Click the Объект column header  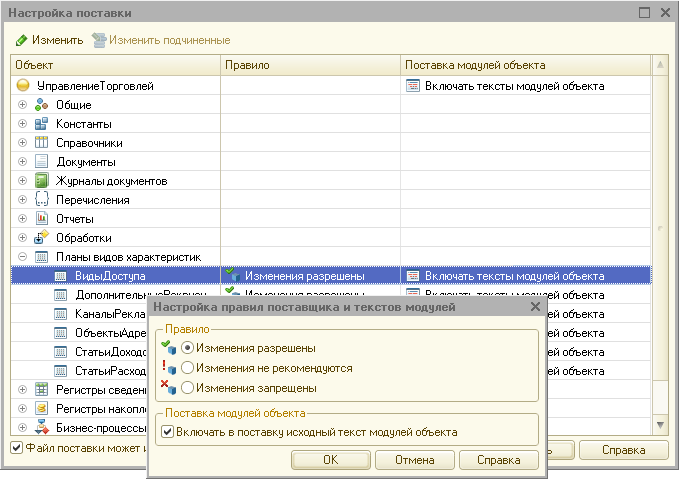[116, 65]
